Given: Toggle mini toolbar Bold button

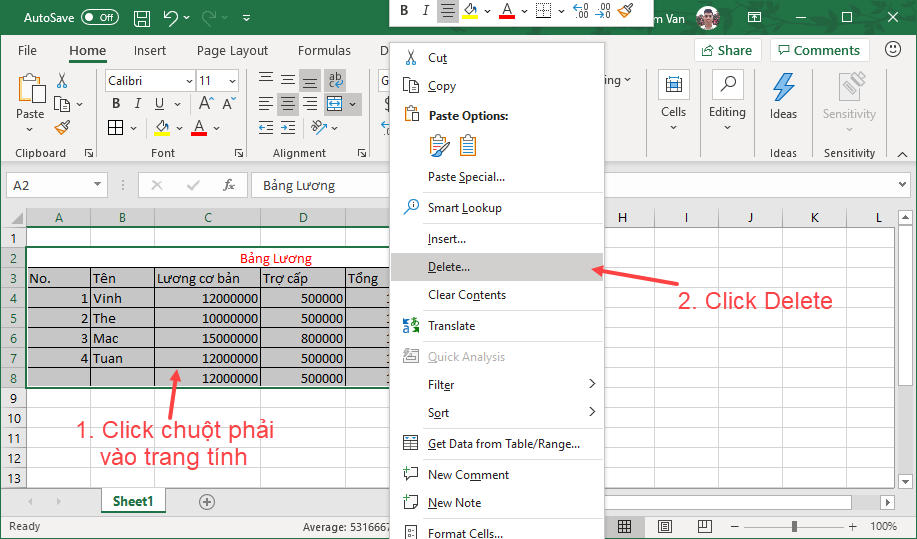Looking at the screenshot, I should (x=404, y=11).
